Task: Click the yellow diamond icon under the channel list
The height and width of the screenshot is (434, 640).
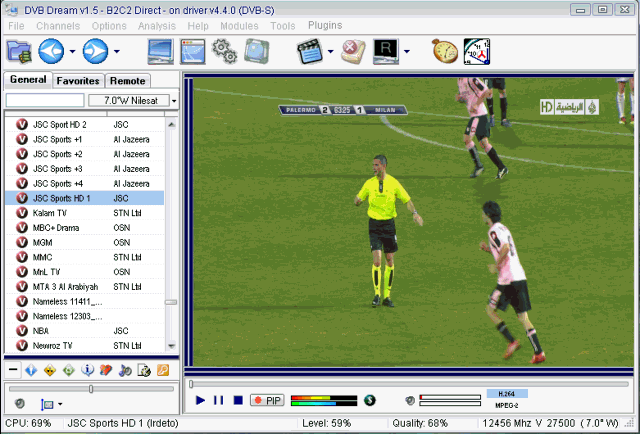Action: point(50,370)
